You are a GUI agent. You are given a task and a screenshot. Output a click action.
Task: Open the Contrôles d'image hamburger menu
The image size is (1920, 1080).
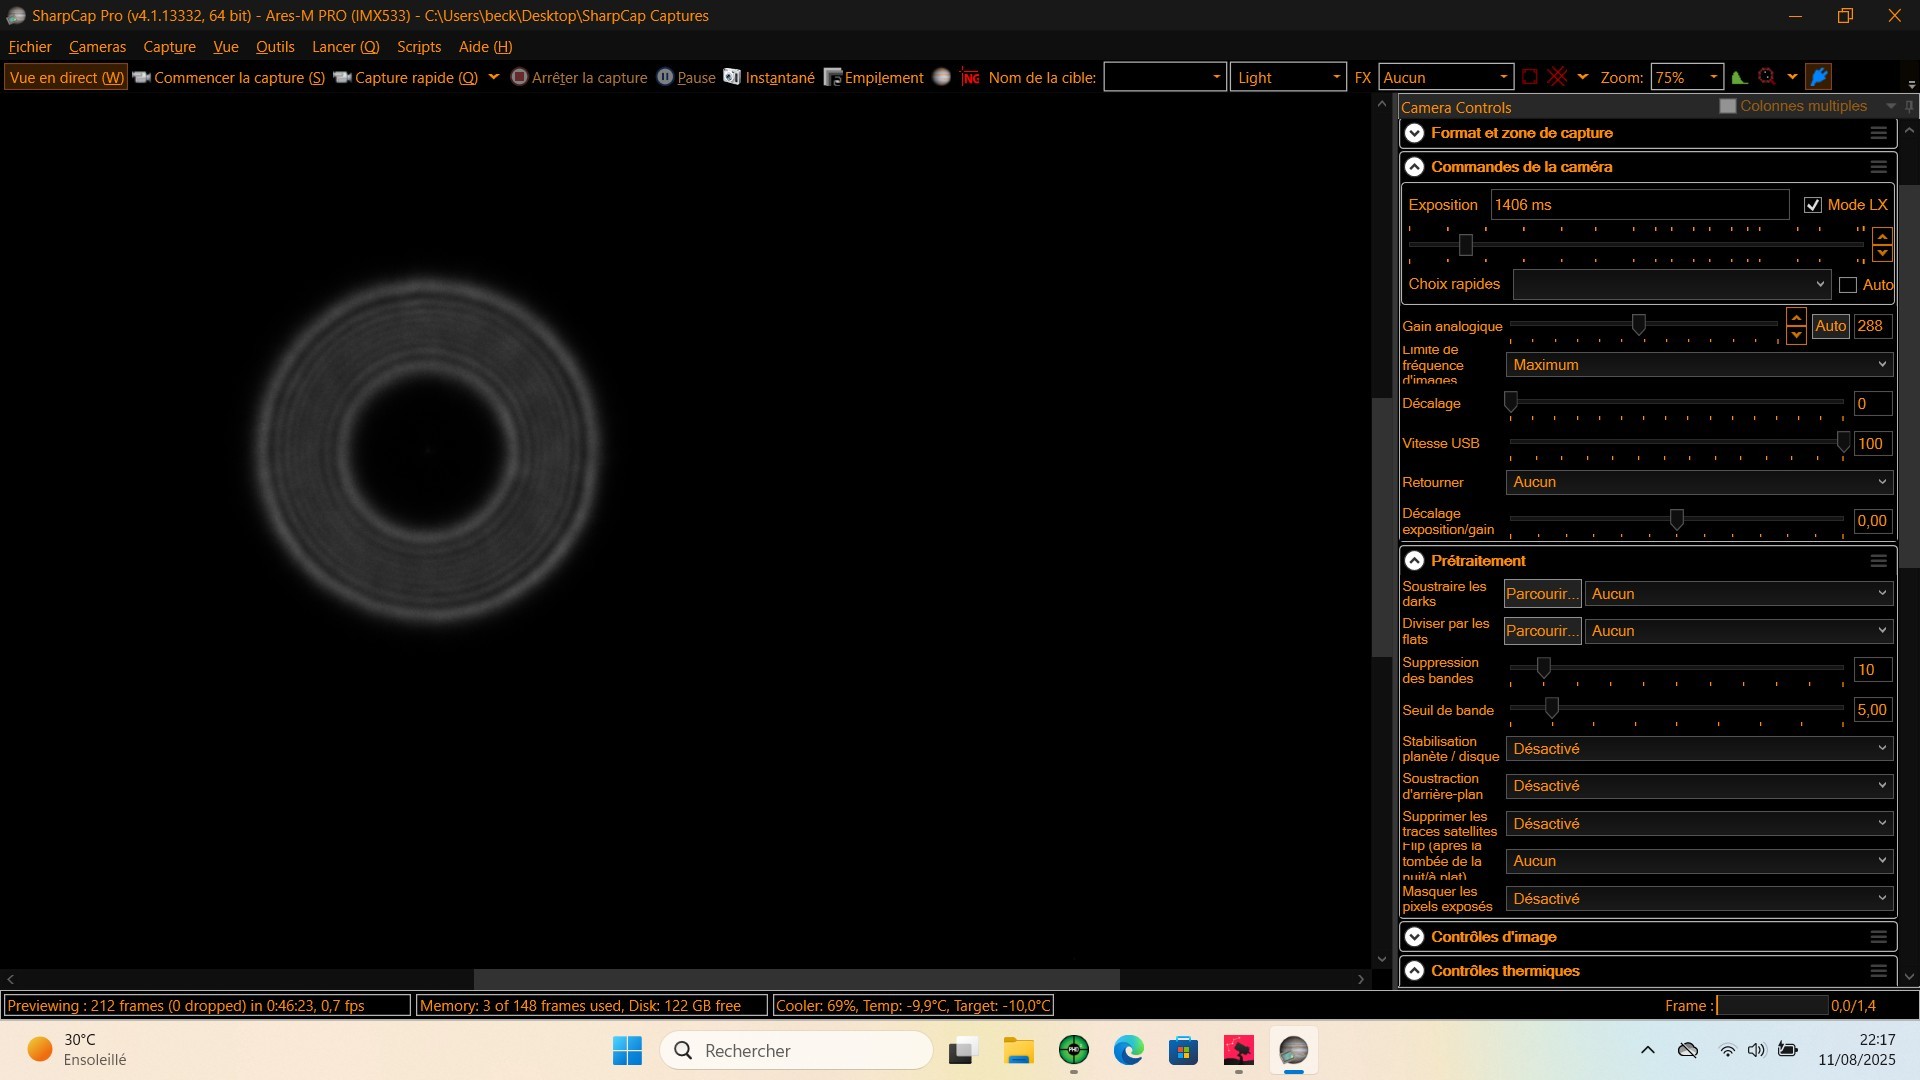[x=1878, y=937]
